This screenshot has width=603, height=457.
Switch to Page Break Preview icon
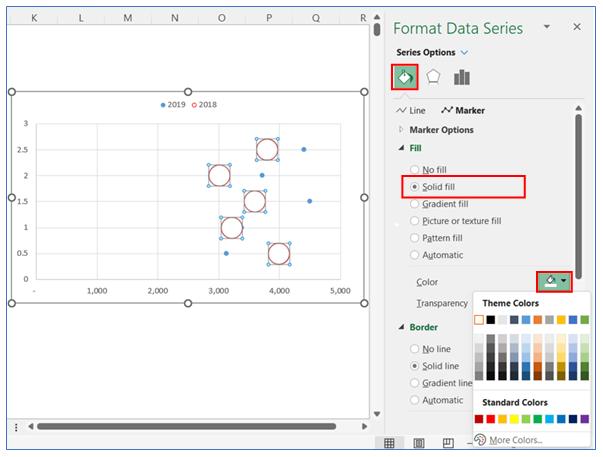(447, 443)
